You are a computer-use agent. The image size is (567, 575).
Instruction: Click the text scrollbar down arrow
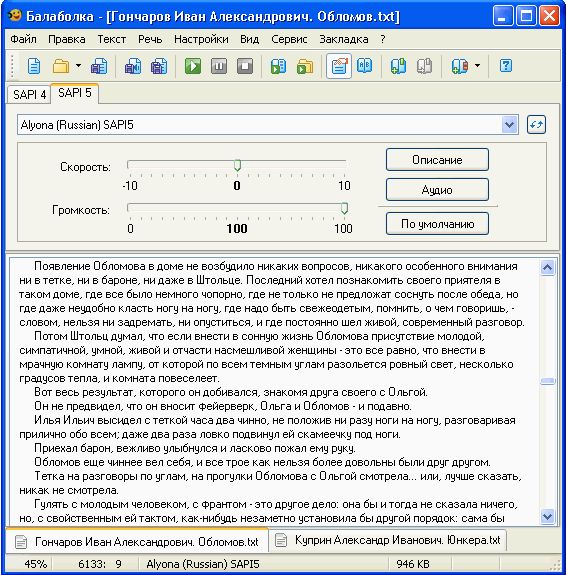pyautogui.click(x=547, y=517)
